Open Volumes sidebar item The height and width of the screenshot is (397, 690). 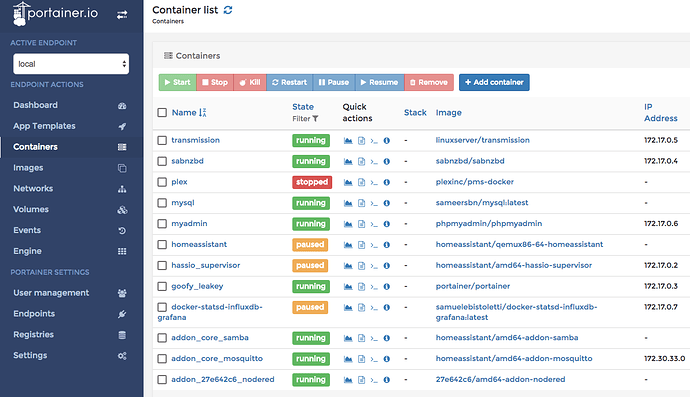coord(31,210)
